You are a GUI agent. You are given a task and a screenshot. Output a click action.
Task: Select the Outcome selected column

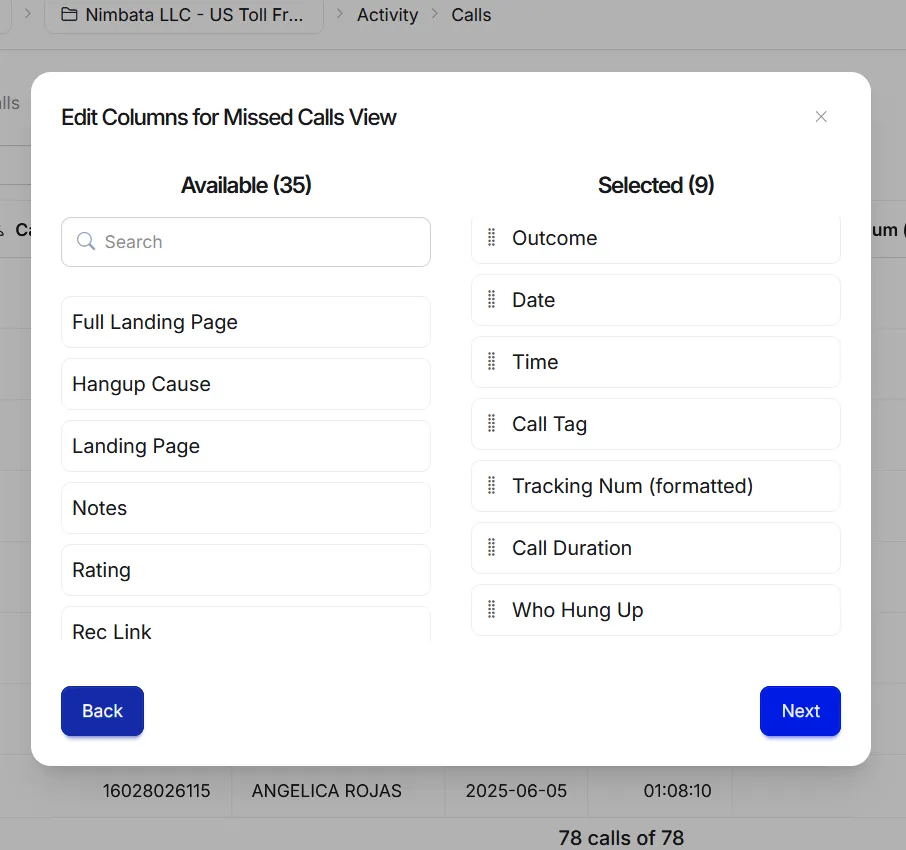coord(656,239)
